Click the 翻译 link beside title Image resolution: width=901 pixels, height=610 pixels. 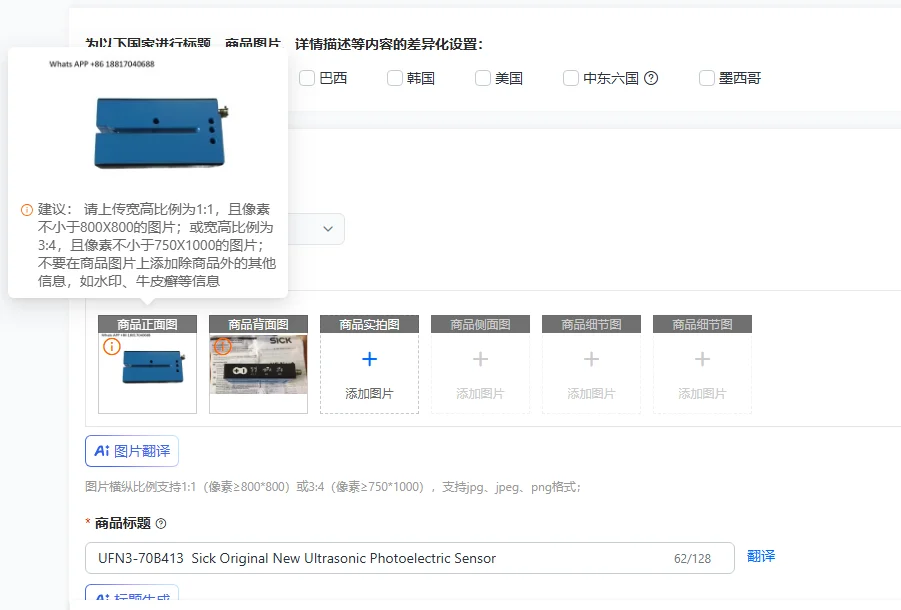(x=761, y=556)
